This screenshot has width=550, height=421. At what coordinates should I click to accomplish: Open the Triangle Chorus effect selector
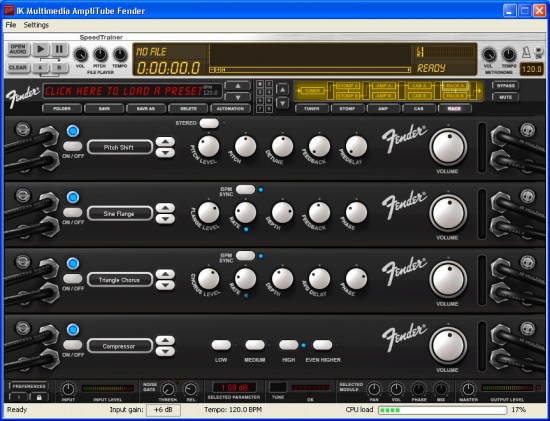[x=120, y=280]
